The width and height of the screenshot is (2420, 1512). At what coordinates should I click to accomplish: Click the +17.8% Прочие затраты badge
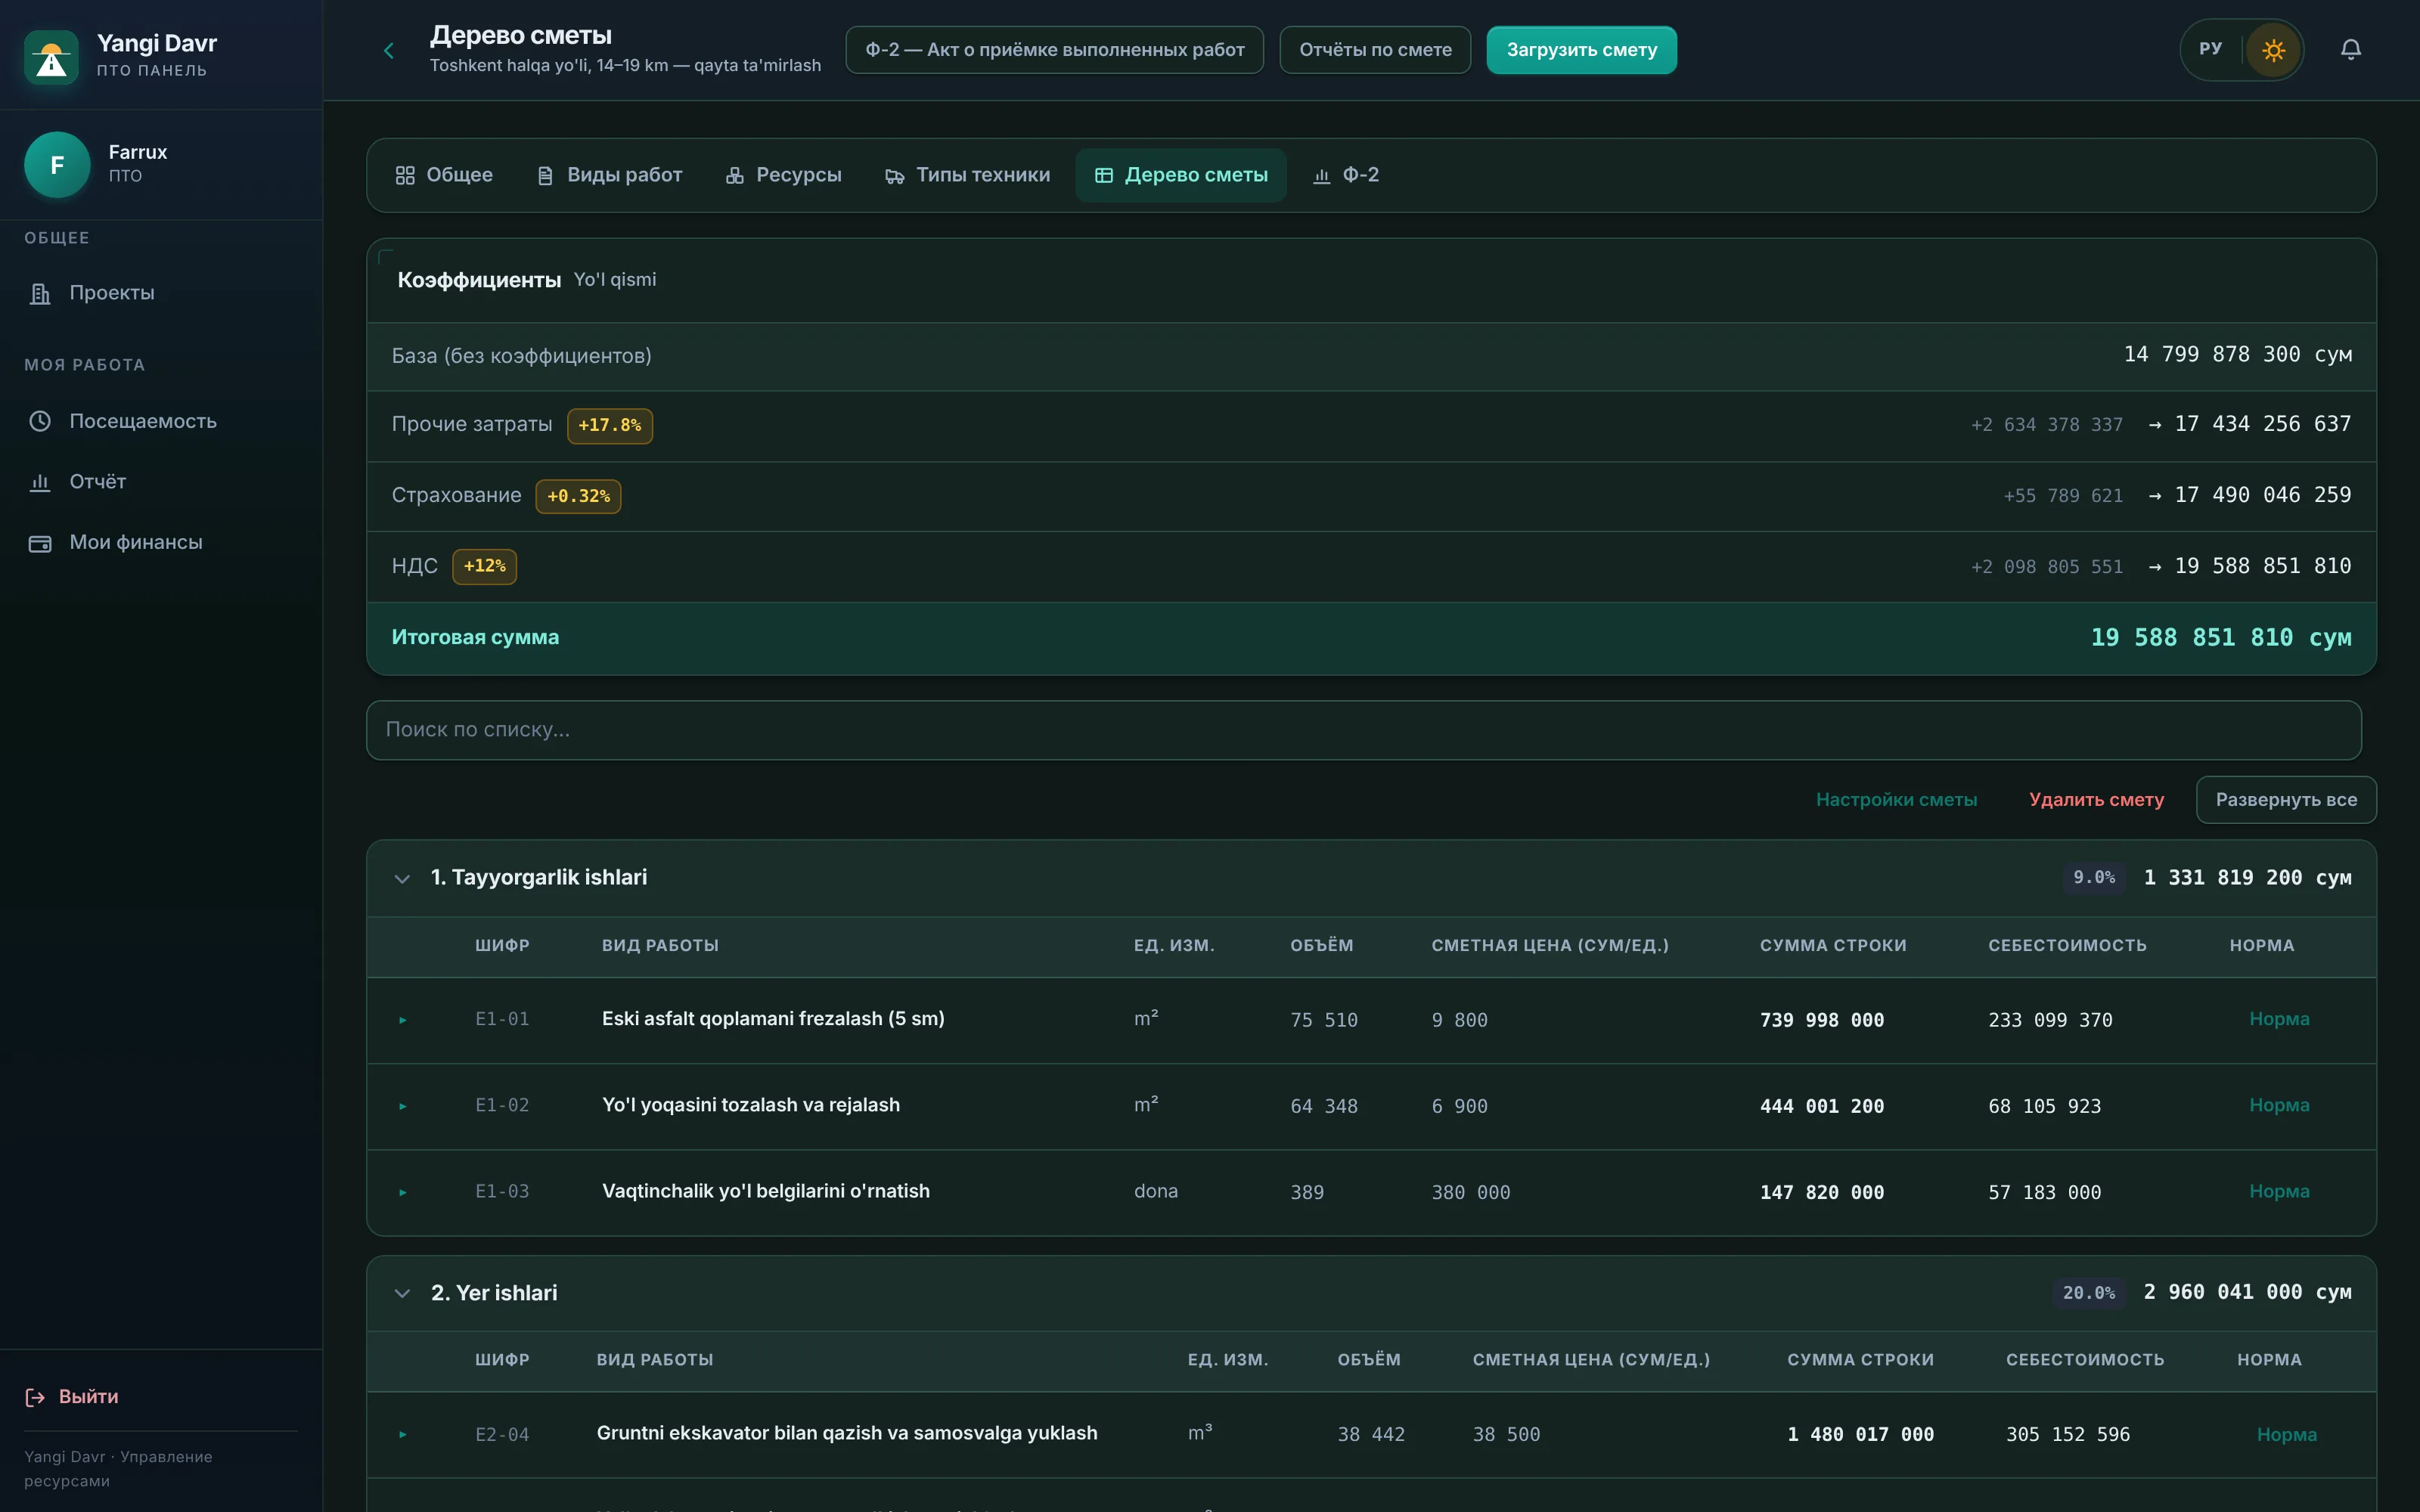(610, 425)
